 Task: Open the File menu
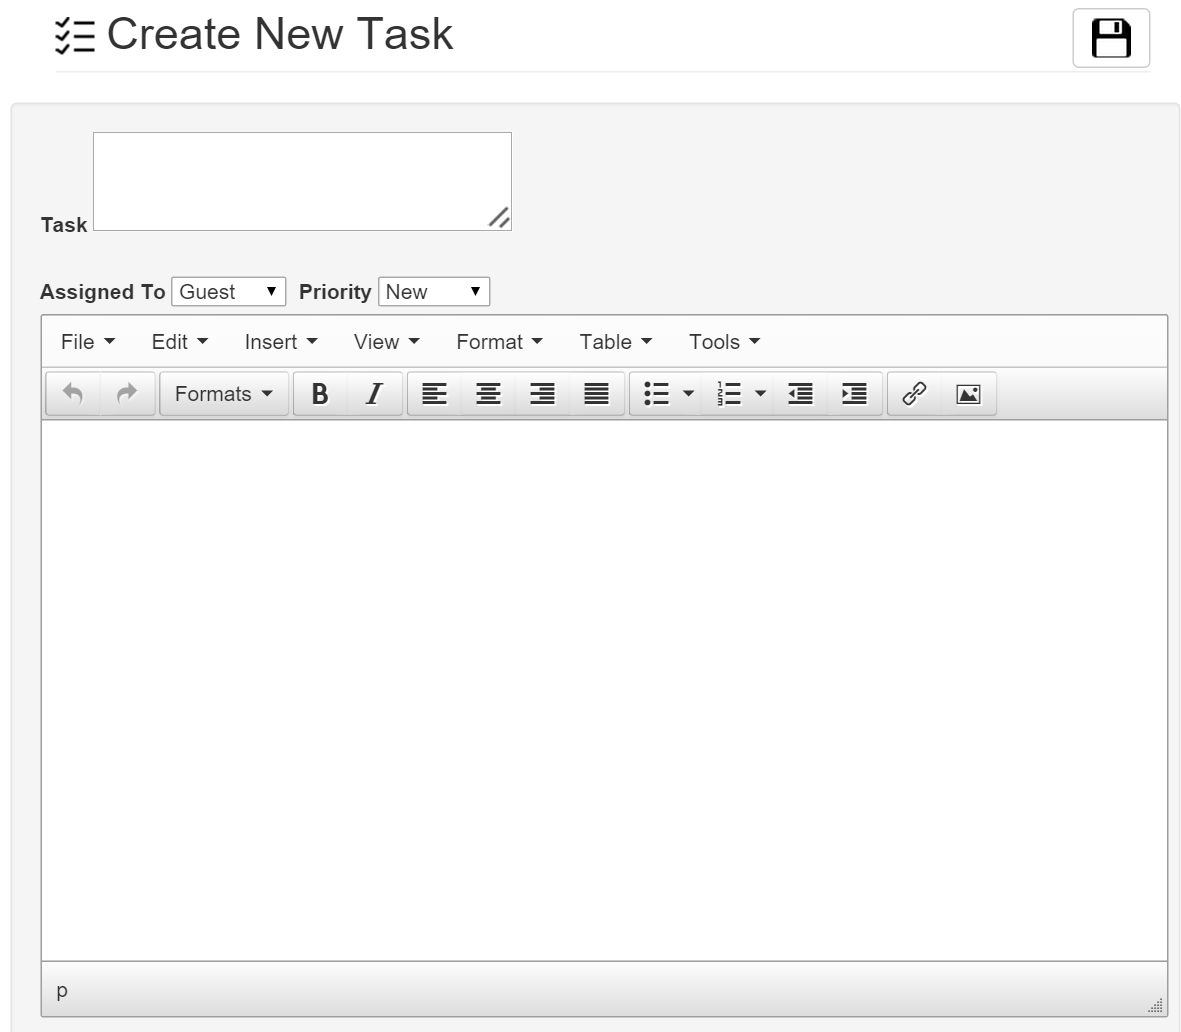pyautogui.click(x=88, y=342)
